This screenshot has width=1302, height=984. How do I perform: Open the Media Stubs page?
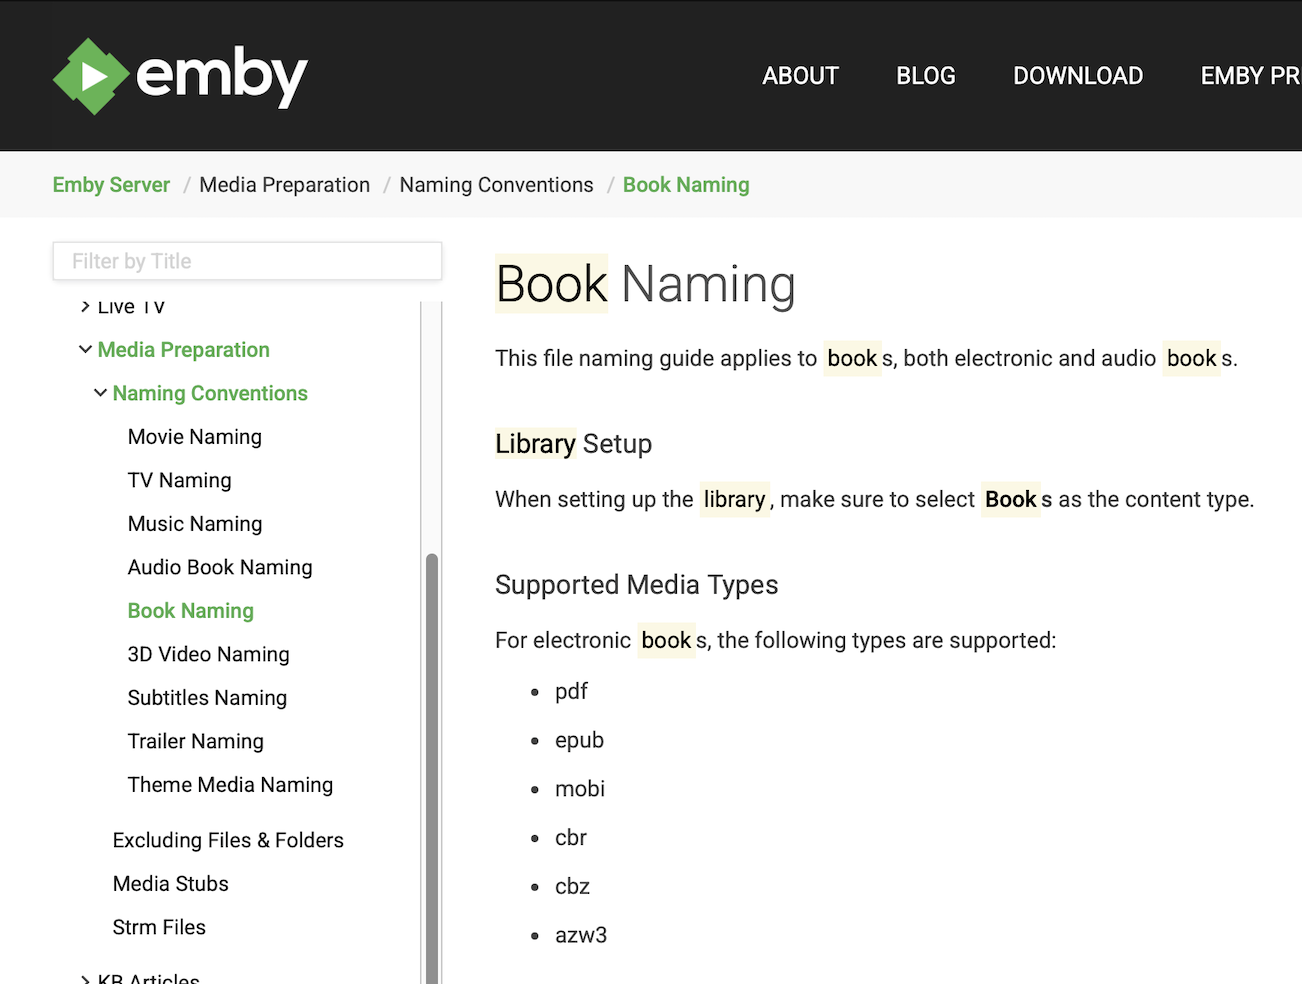coord(171,884)
